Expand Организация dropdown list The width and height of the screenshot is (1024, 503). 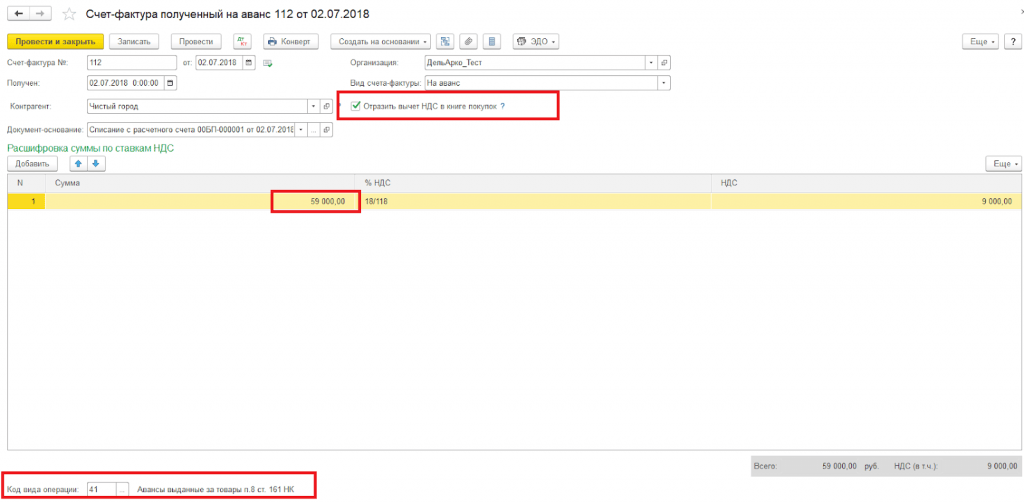pos(651,63)
